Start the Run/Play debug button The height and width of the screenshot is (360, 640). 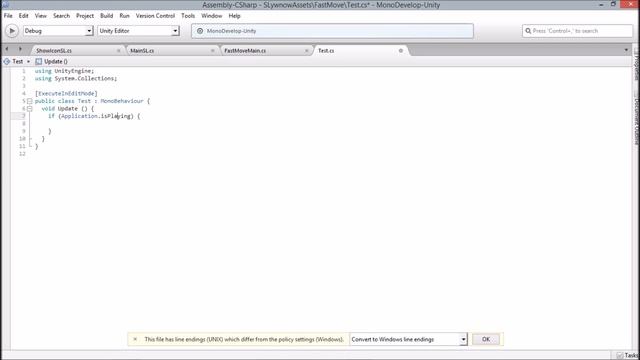coord(12,31)
